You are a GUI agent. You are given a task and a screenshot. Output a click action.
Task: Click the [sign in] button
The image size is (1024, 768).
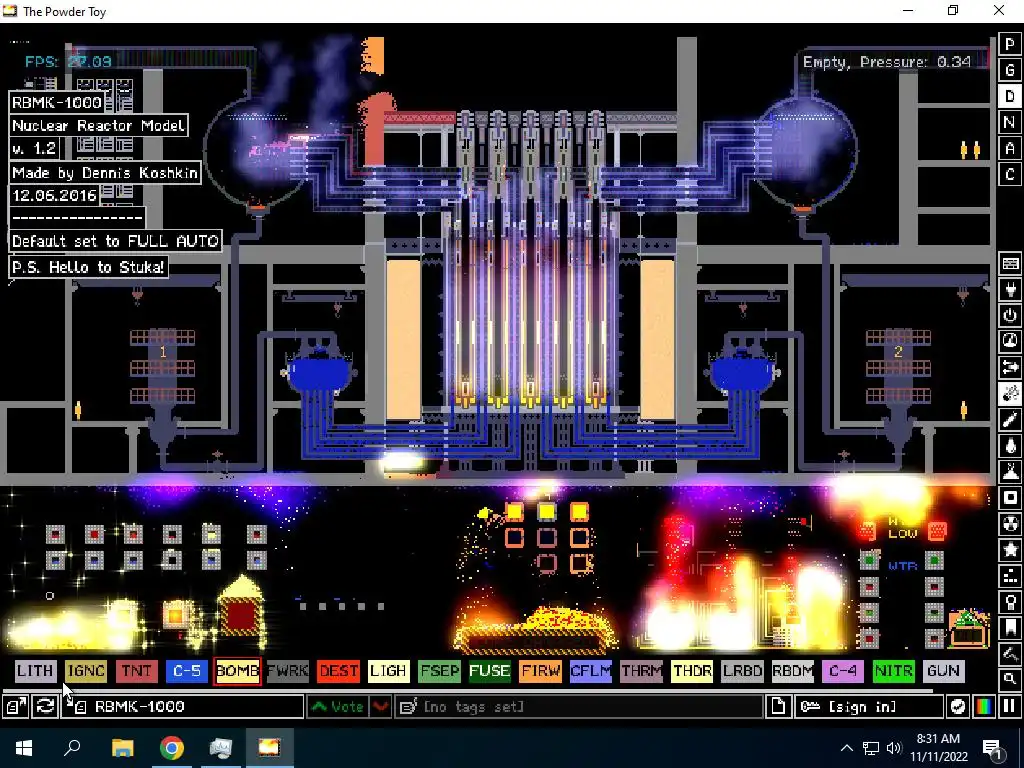(868, 707)
